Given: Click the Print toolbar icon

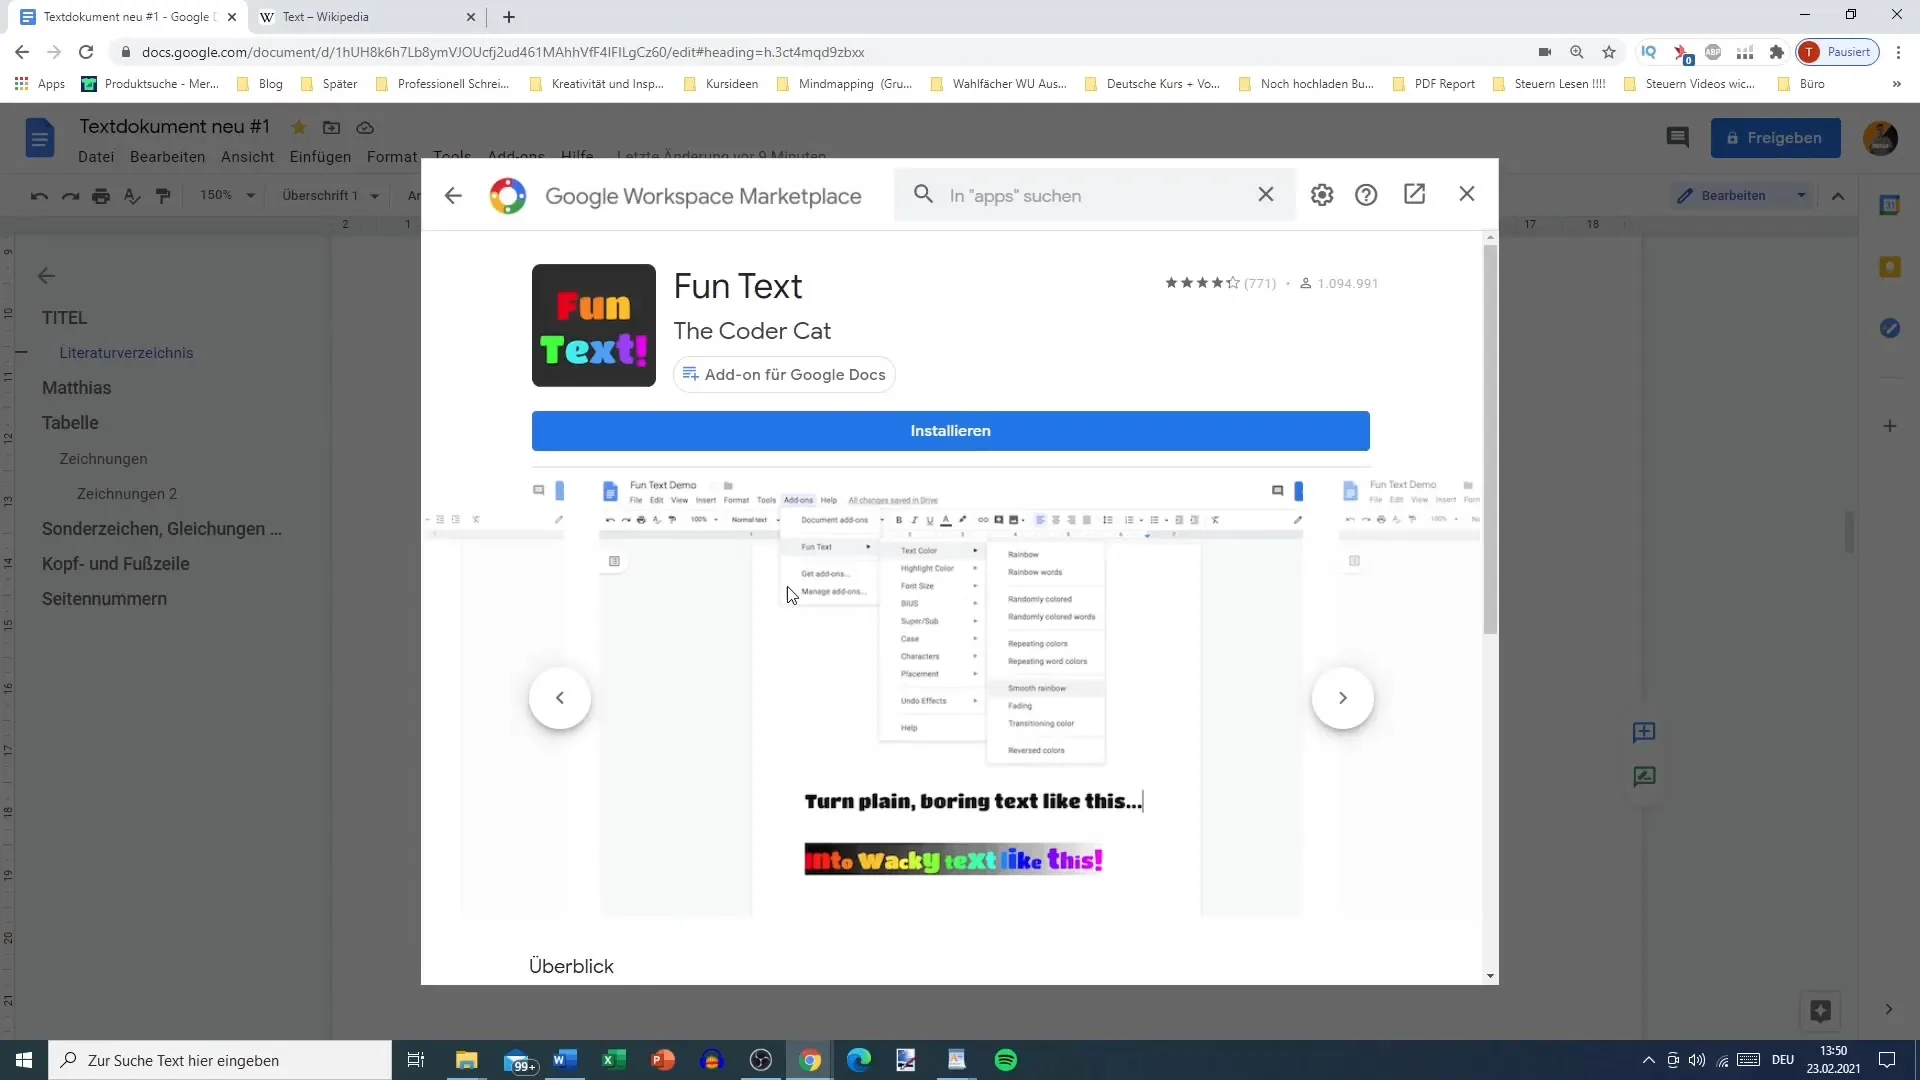Looking at the screenshot, I should (x=101, y=196).
